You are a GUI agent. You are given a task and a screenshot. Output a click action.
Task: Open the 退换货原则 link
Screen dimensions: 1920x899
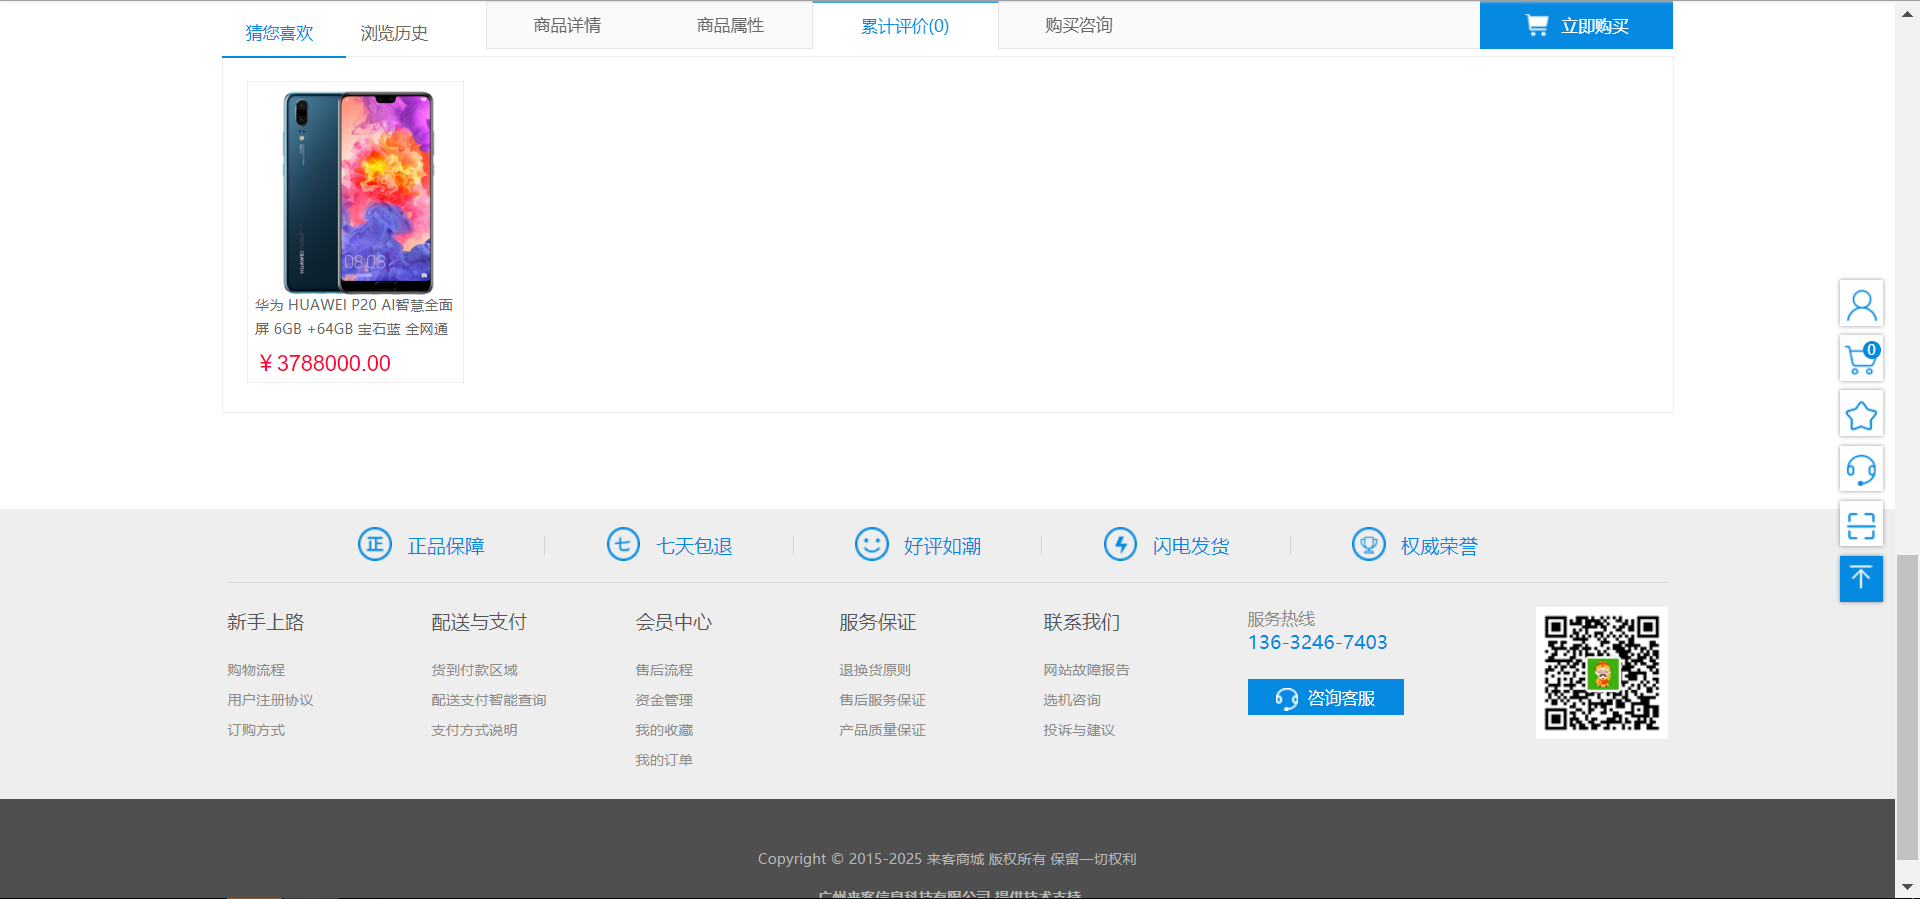[x=875, y=670]
